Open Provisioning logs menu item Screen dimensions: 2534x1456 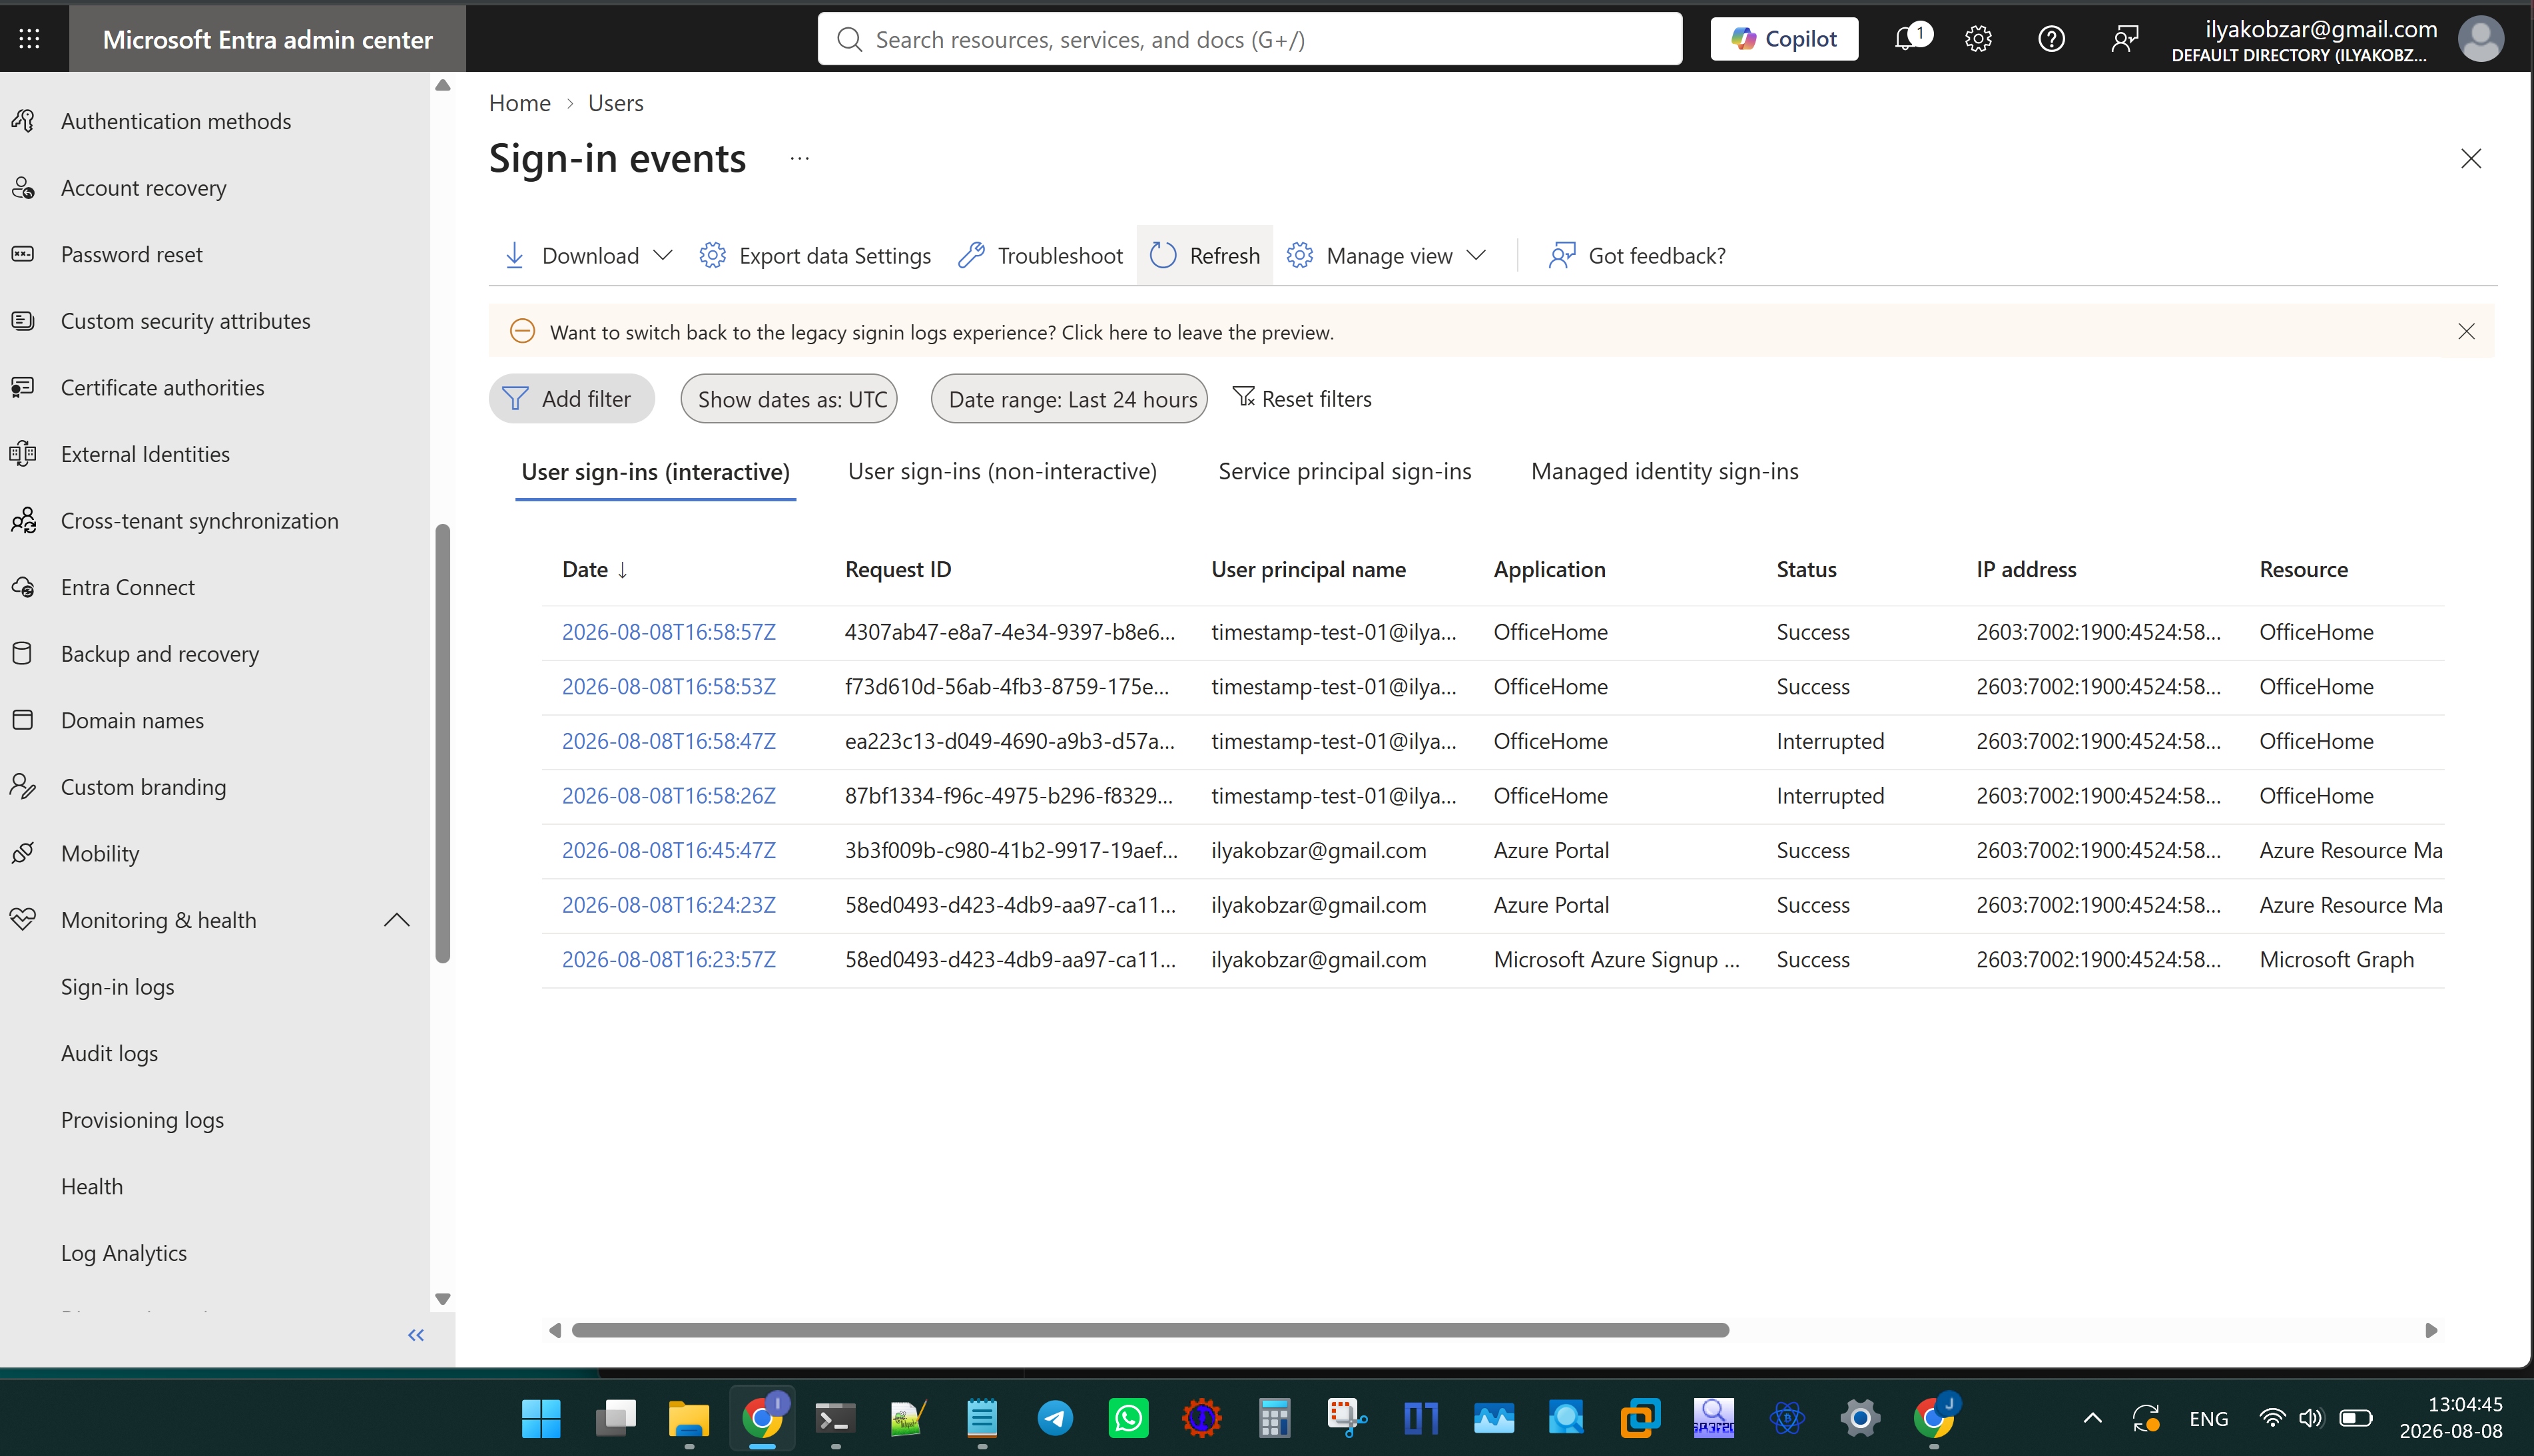click(142, 1120)
